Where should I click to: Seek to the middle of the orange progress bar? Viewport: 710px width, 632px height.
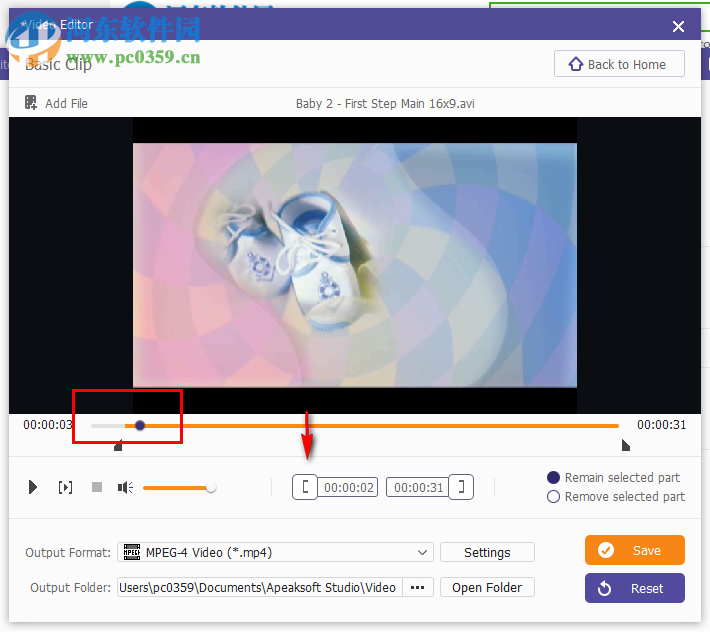371,426
